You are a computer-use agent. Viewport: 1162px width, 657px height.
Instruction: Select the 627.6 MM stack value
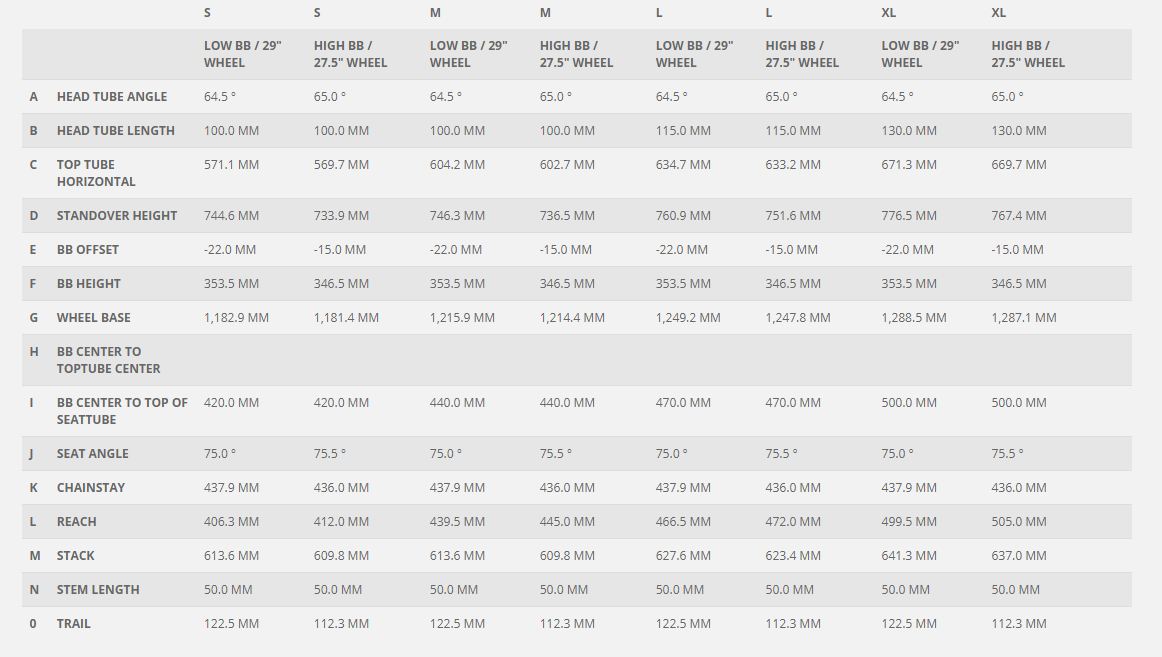coord(683,556)
